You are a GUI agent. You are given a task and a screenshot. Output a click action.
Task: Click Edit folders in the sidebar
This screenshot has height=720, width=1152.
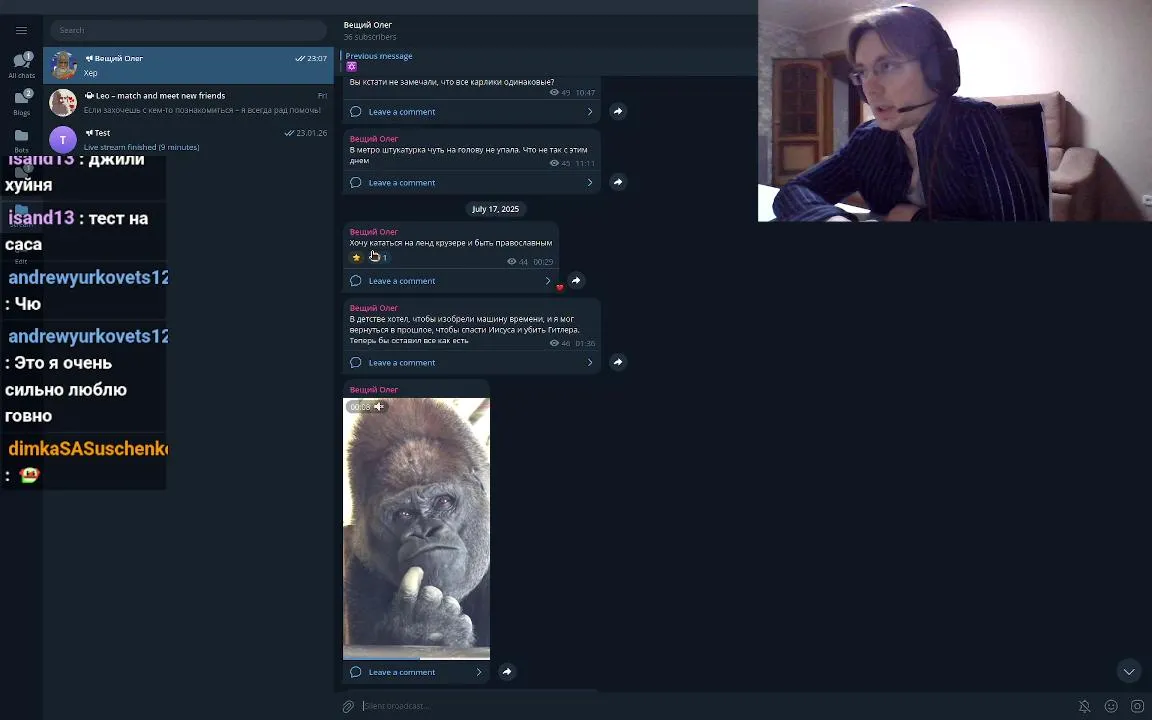click(x=21, y=256)
